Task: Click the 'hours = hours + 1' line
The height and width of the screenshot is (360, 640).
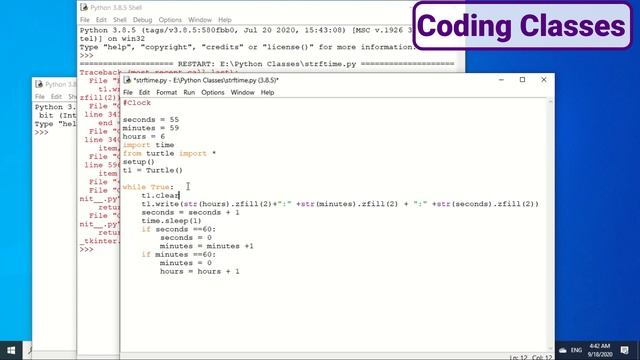Action: tap(200, 271)
